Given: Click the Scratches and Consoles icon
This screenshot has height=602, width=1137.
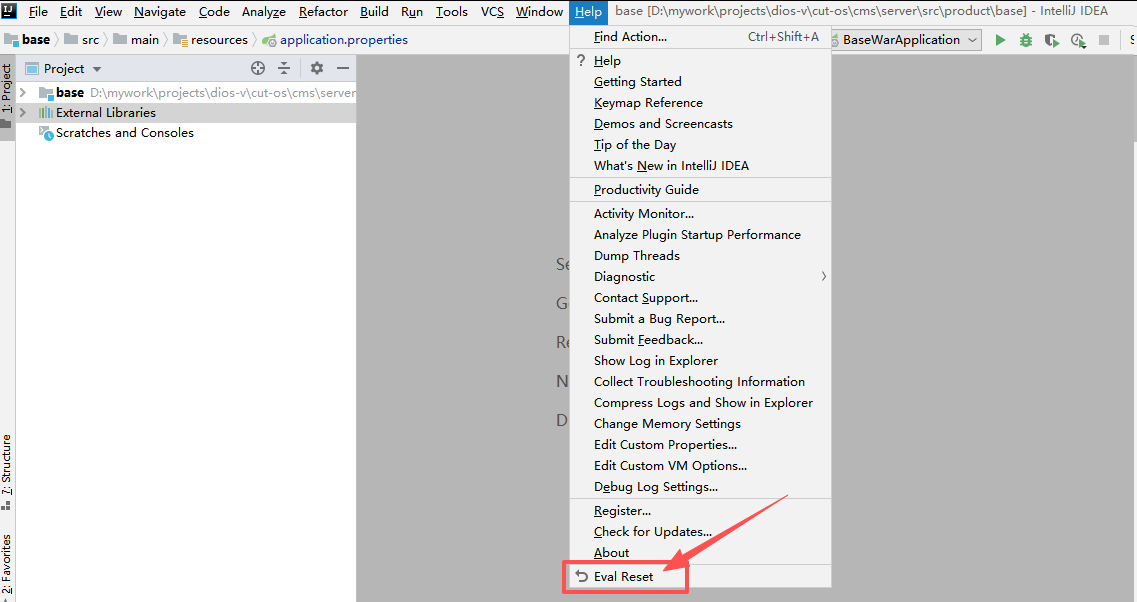Looking at the screenshot, I should click(46, 133).
